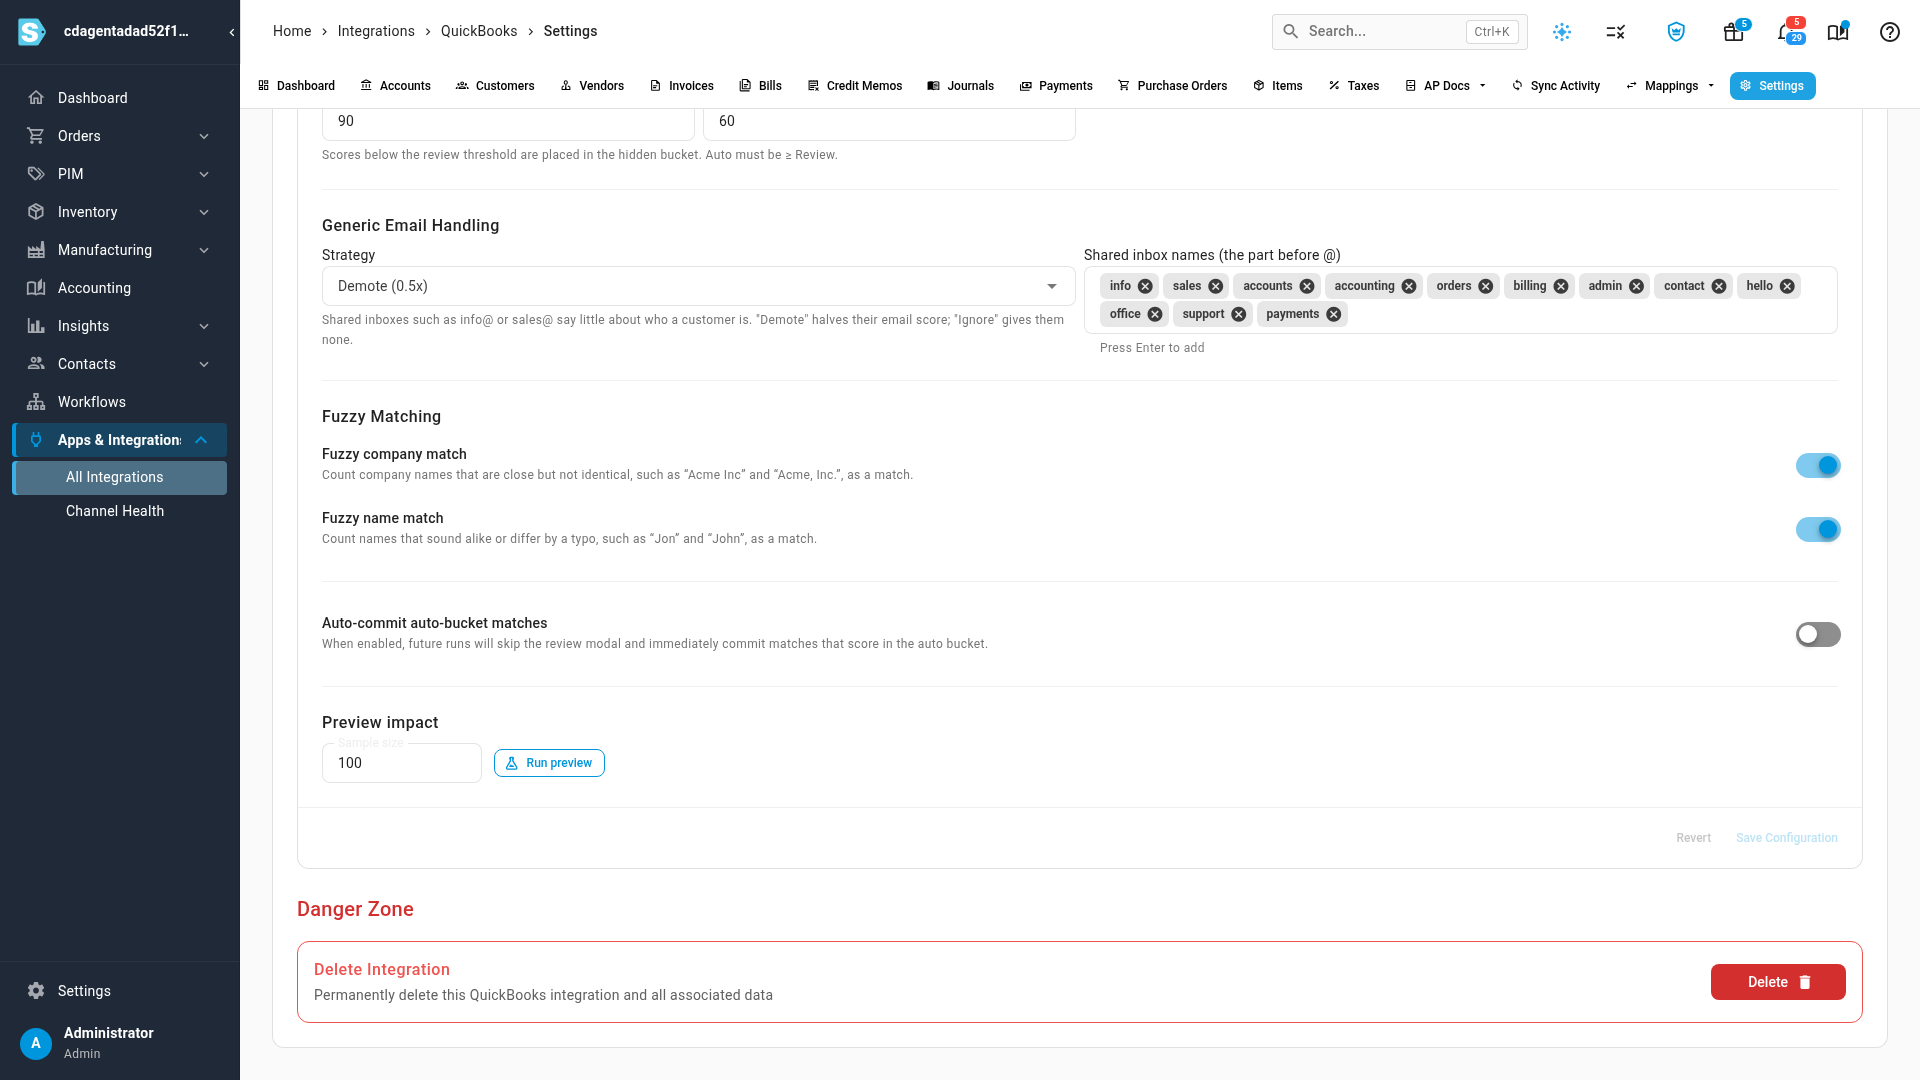
Task: Remove the 'sales' shared inbox chip
Action: (1215, 286)
